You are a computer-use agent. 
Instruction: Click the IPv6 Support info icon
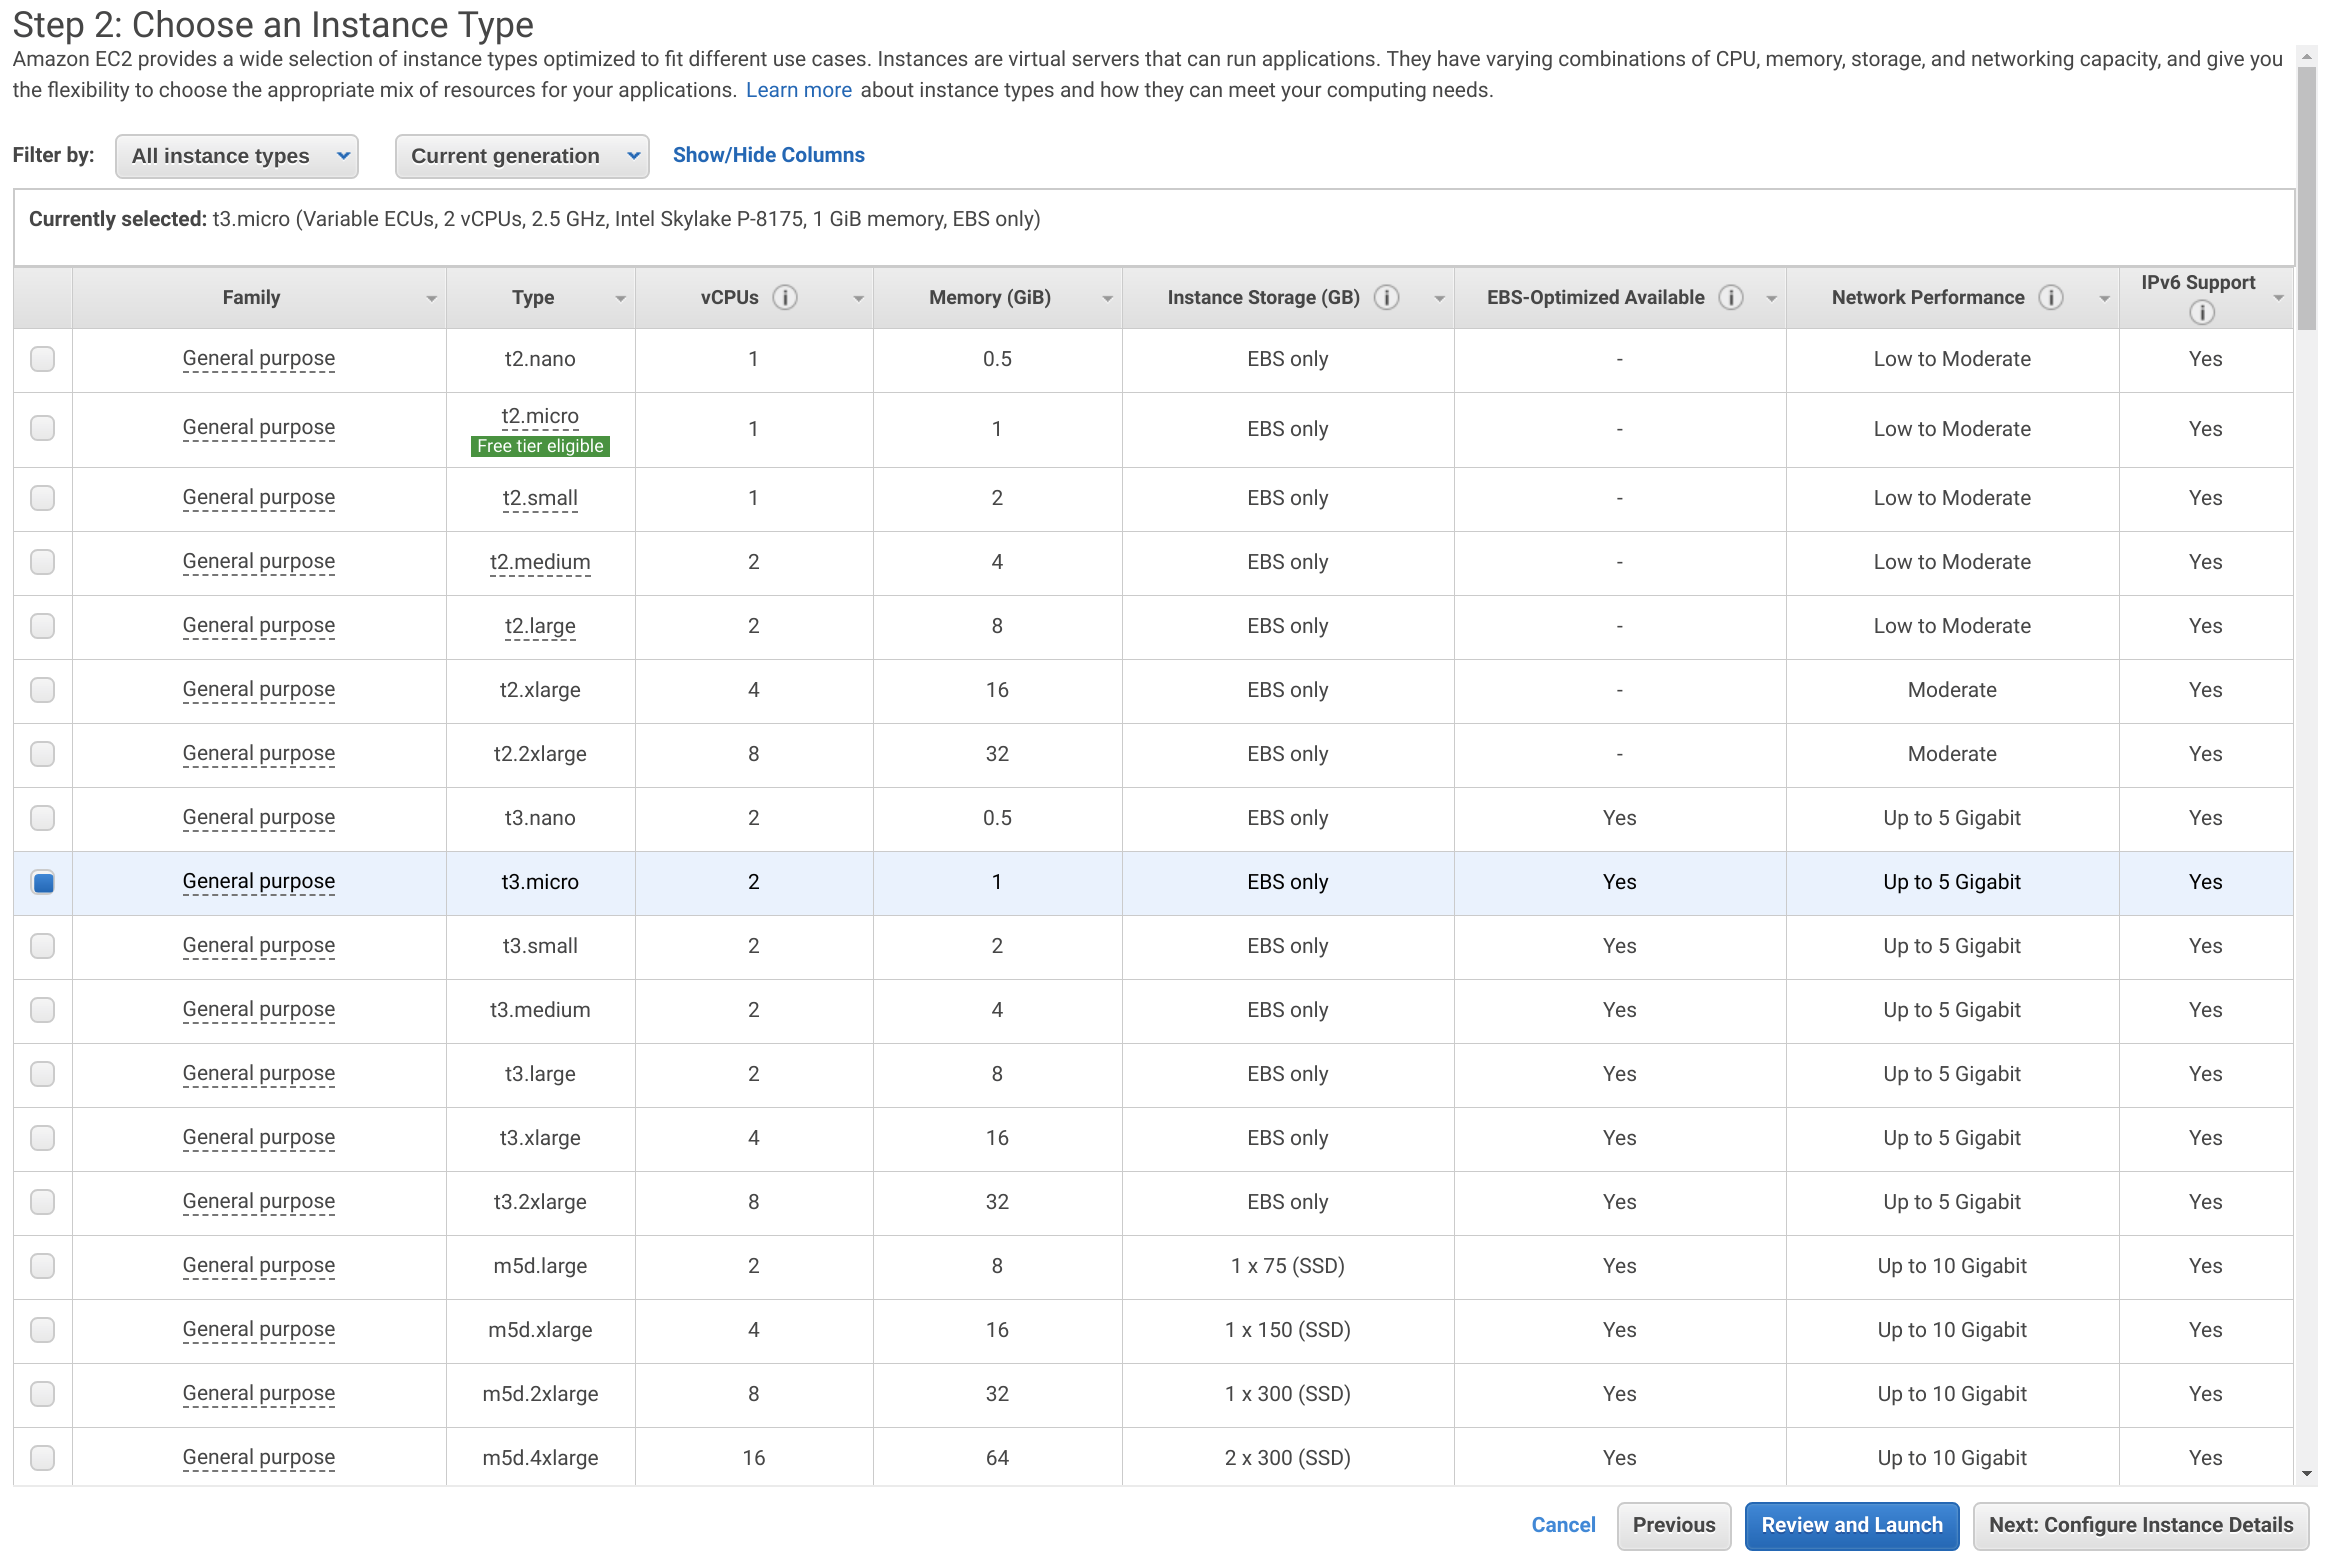[2201, 313]
